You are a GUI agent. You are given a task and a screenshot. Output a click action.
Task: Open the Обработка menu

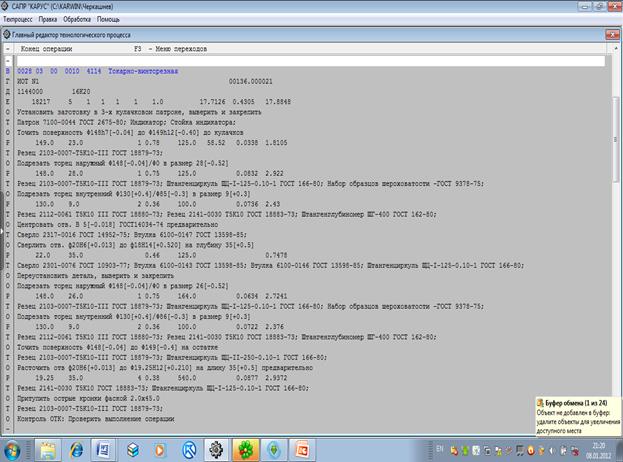coord(77,19)
